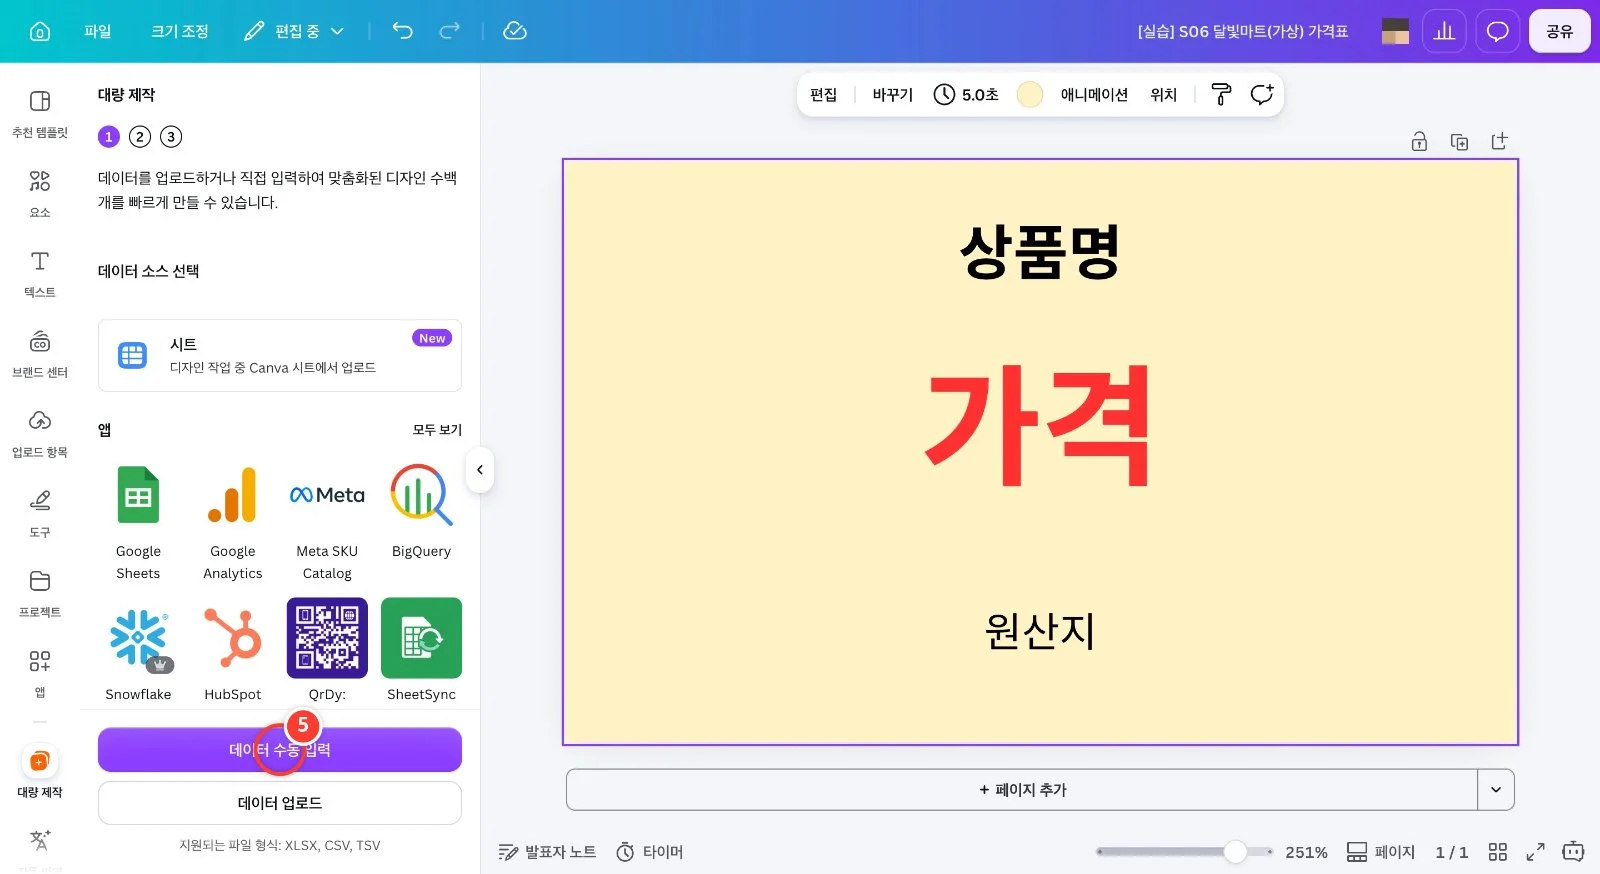The image size is (1600, 874).
Task: Choose the BigQuery app
Action: (421, 512)
